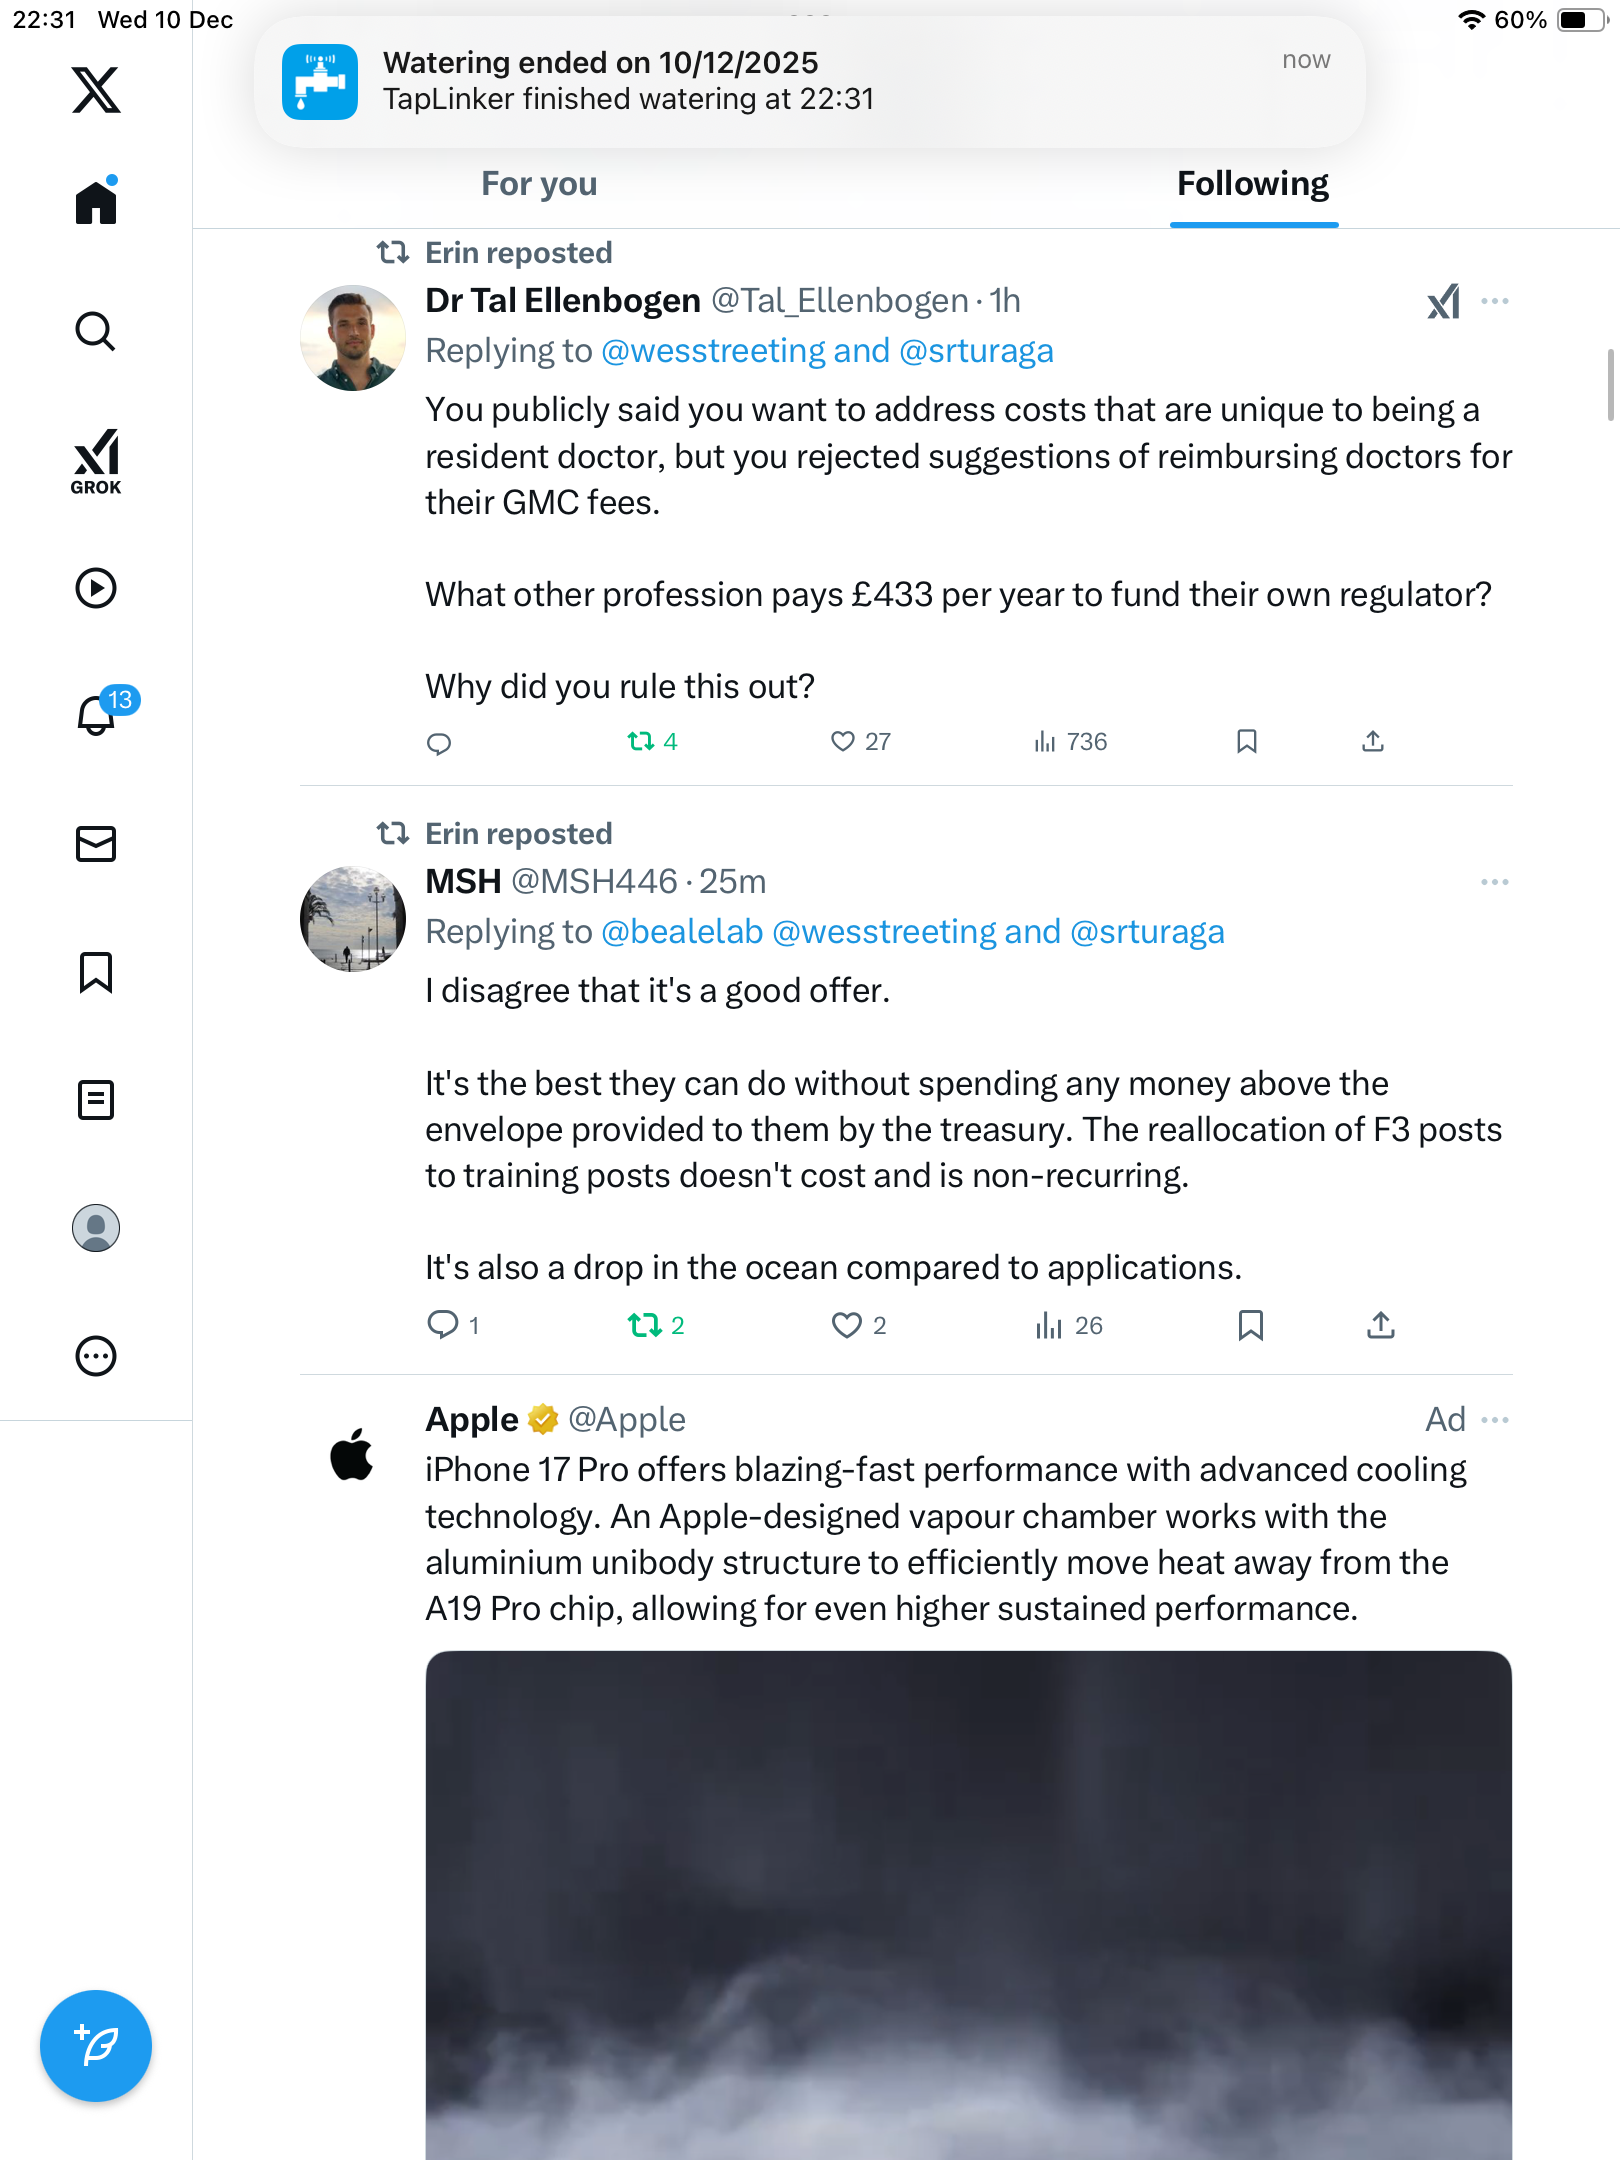Tap the compose new post button
This screenshot has width=1620, height=2160.
pos(96,2046)
